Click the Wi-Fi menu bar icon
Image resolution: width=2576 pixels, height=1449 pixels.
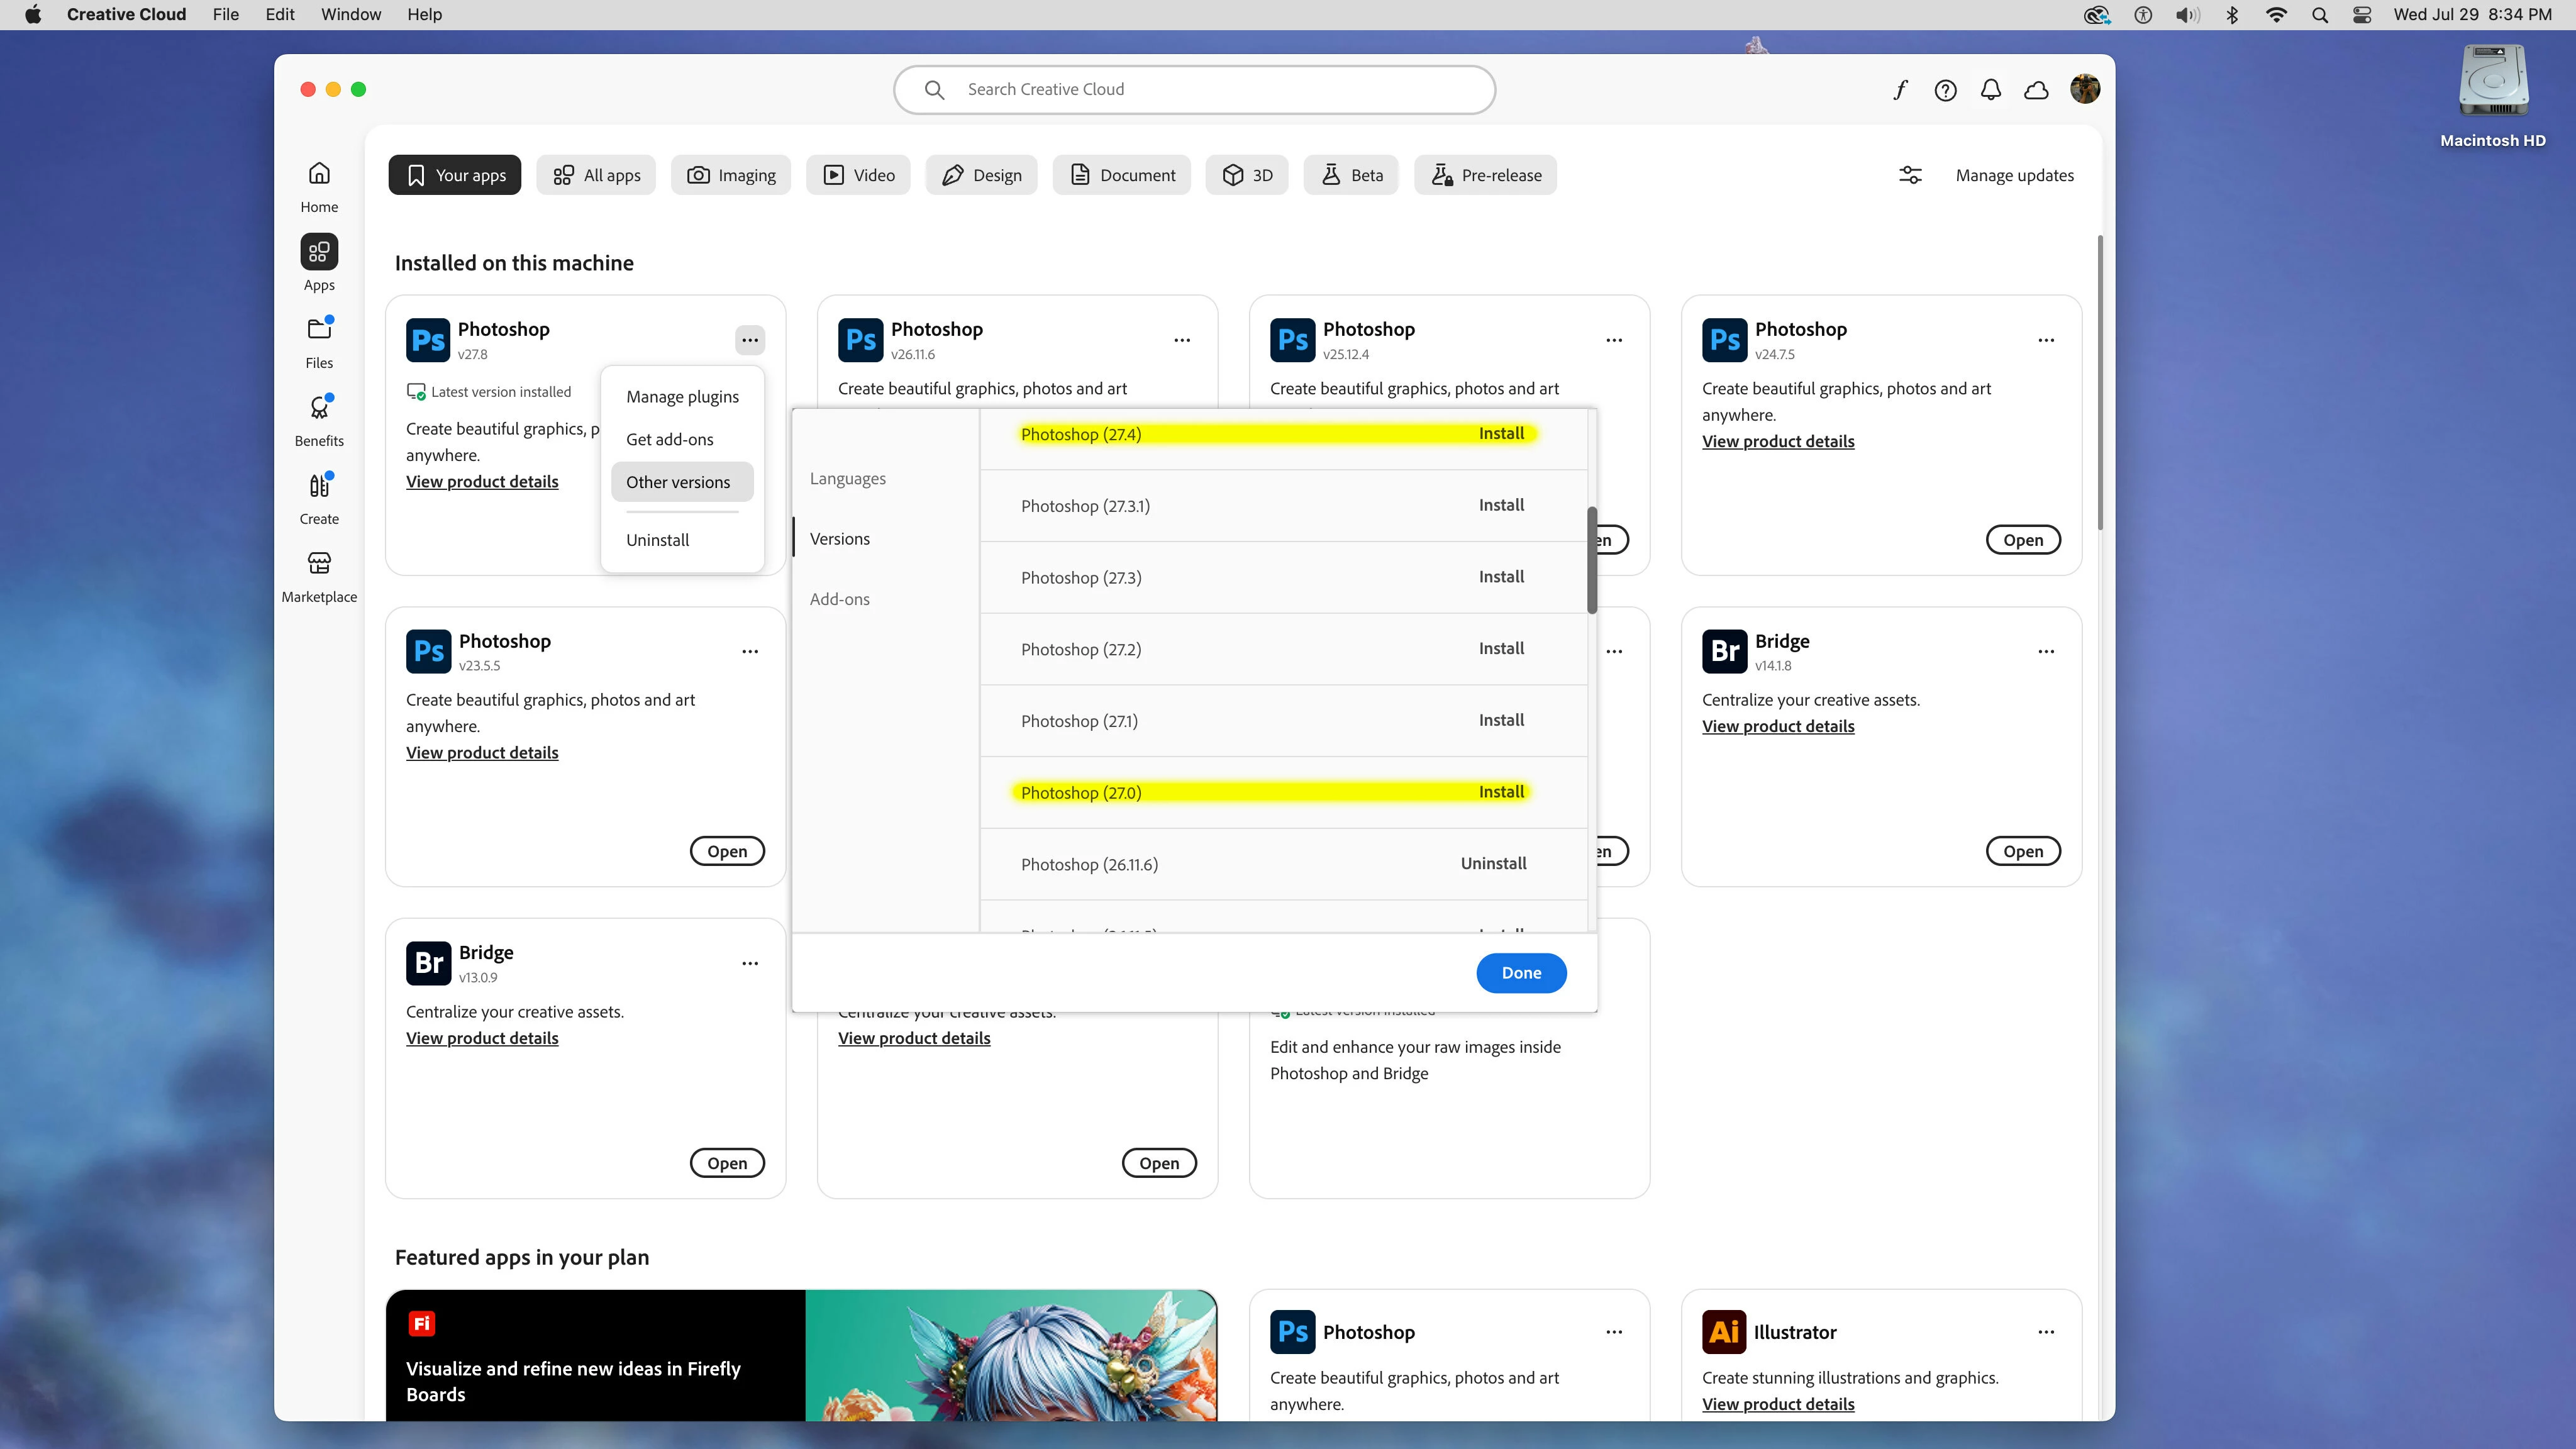click(2276, 15)
